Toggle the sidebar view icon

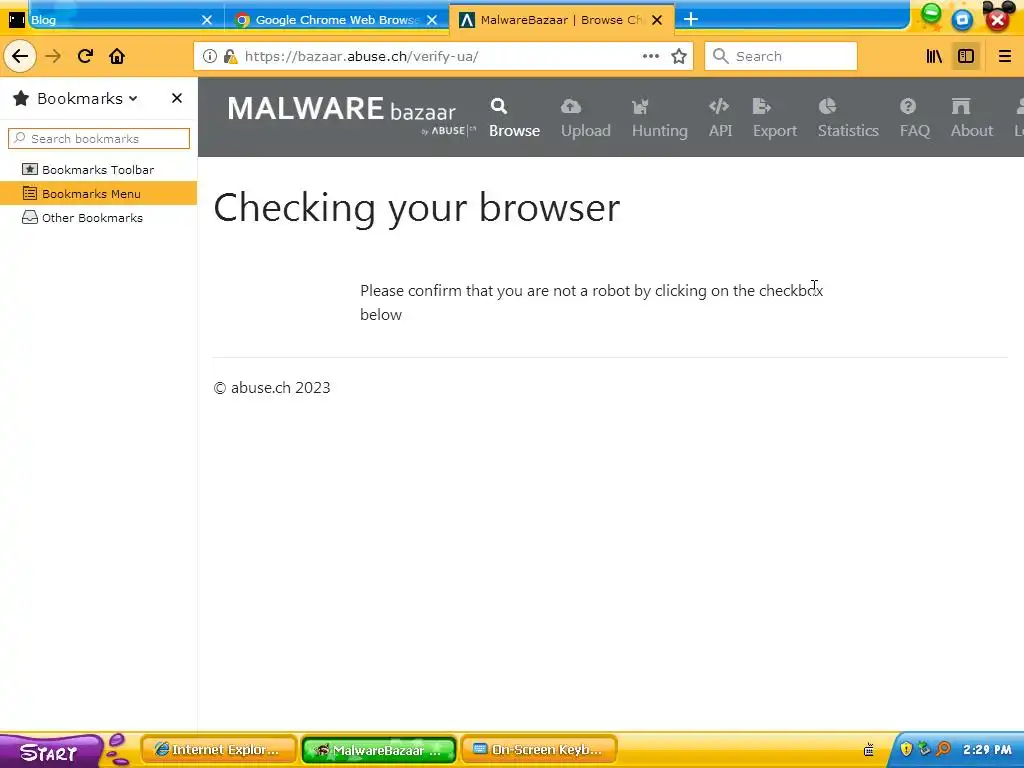pos(966,56)
